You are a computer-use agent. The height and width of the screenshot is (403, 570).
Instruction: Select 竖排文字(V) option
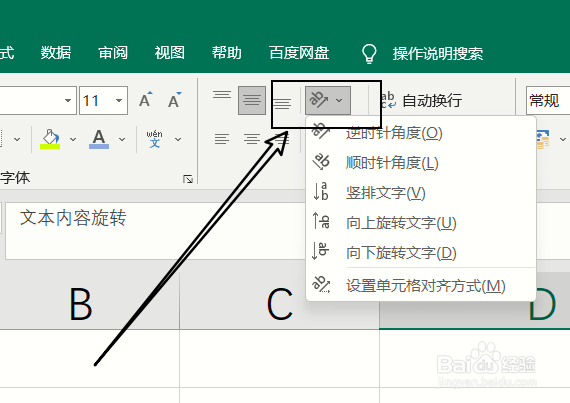click(x=421, y=192)
